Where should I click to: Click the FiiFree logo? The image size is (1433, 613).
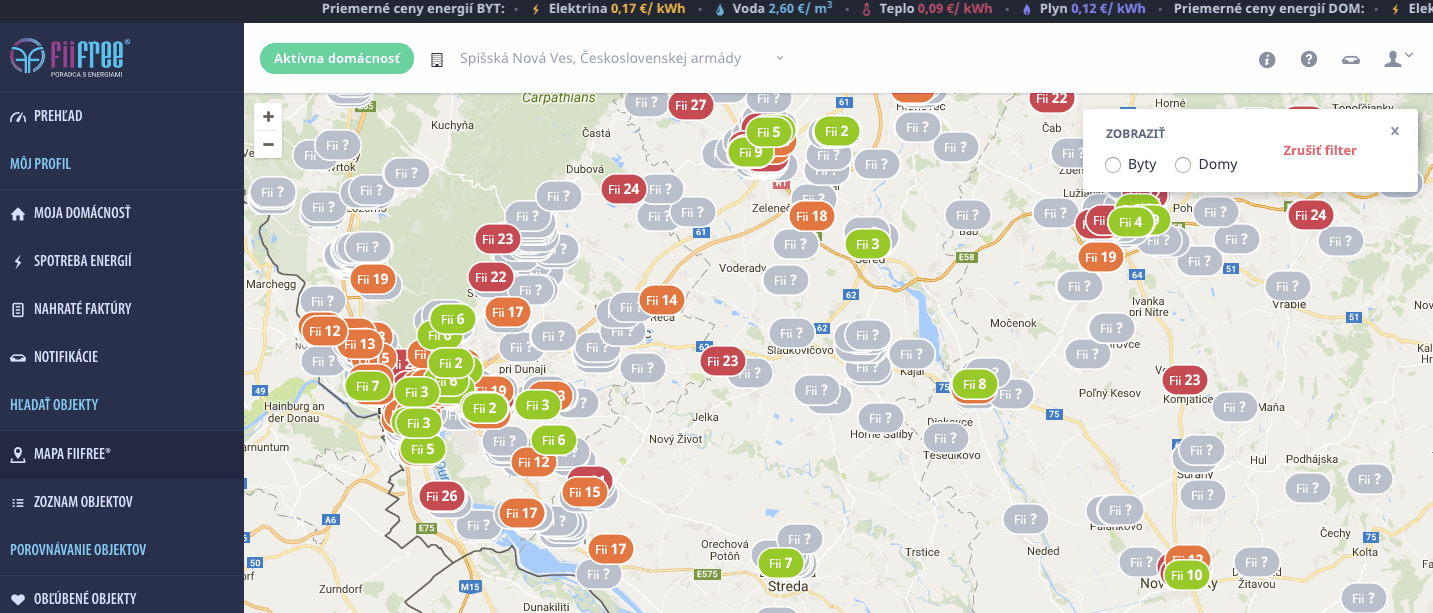70,57
